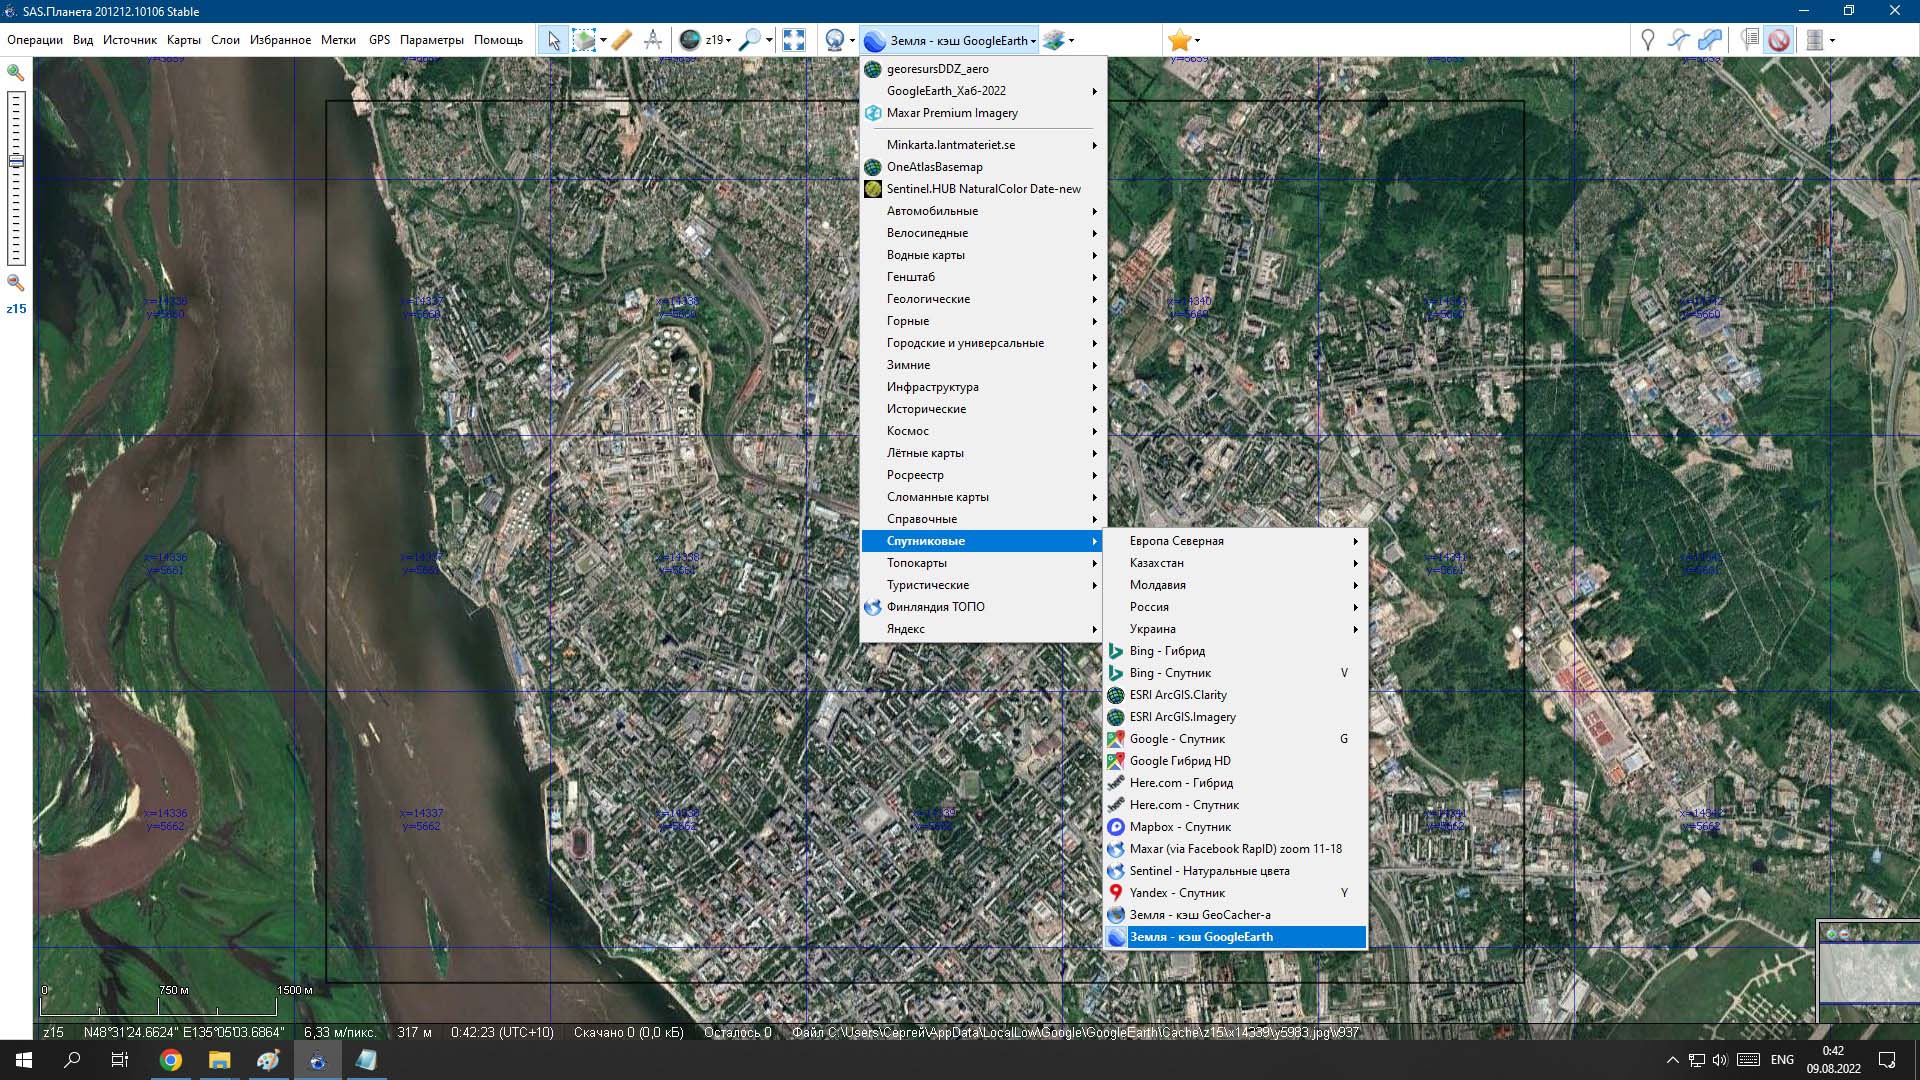1920x1080 pixels.
Task: Click Maxar Premium Imagery map entry
Action: pyautogui.click(x=952, y=113)
